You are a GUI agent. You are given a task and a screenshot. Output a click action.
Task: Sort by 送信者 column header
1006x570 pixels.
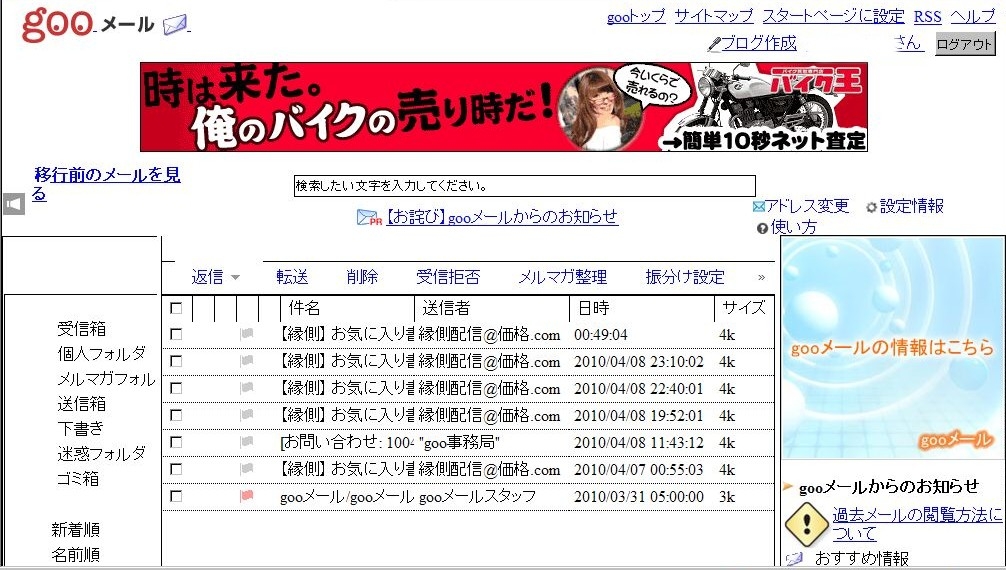point(446,308)
